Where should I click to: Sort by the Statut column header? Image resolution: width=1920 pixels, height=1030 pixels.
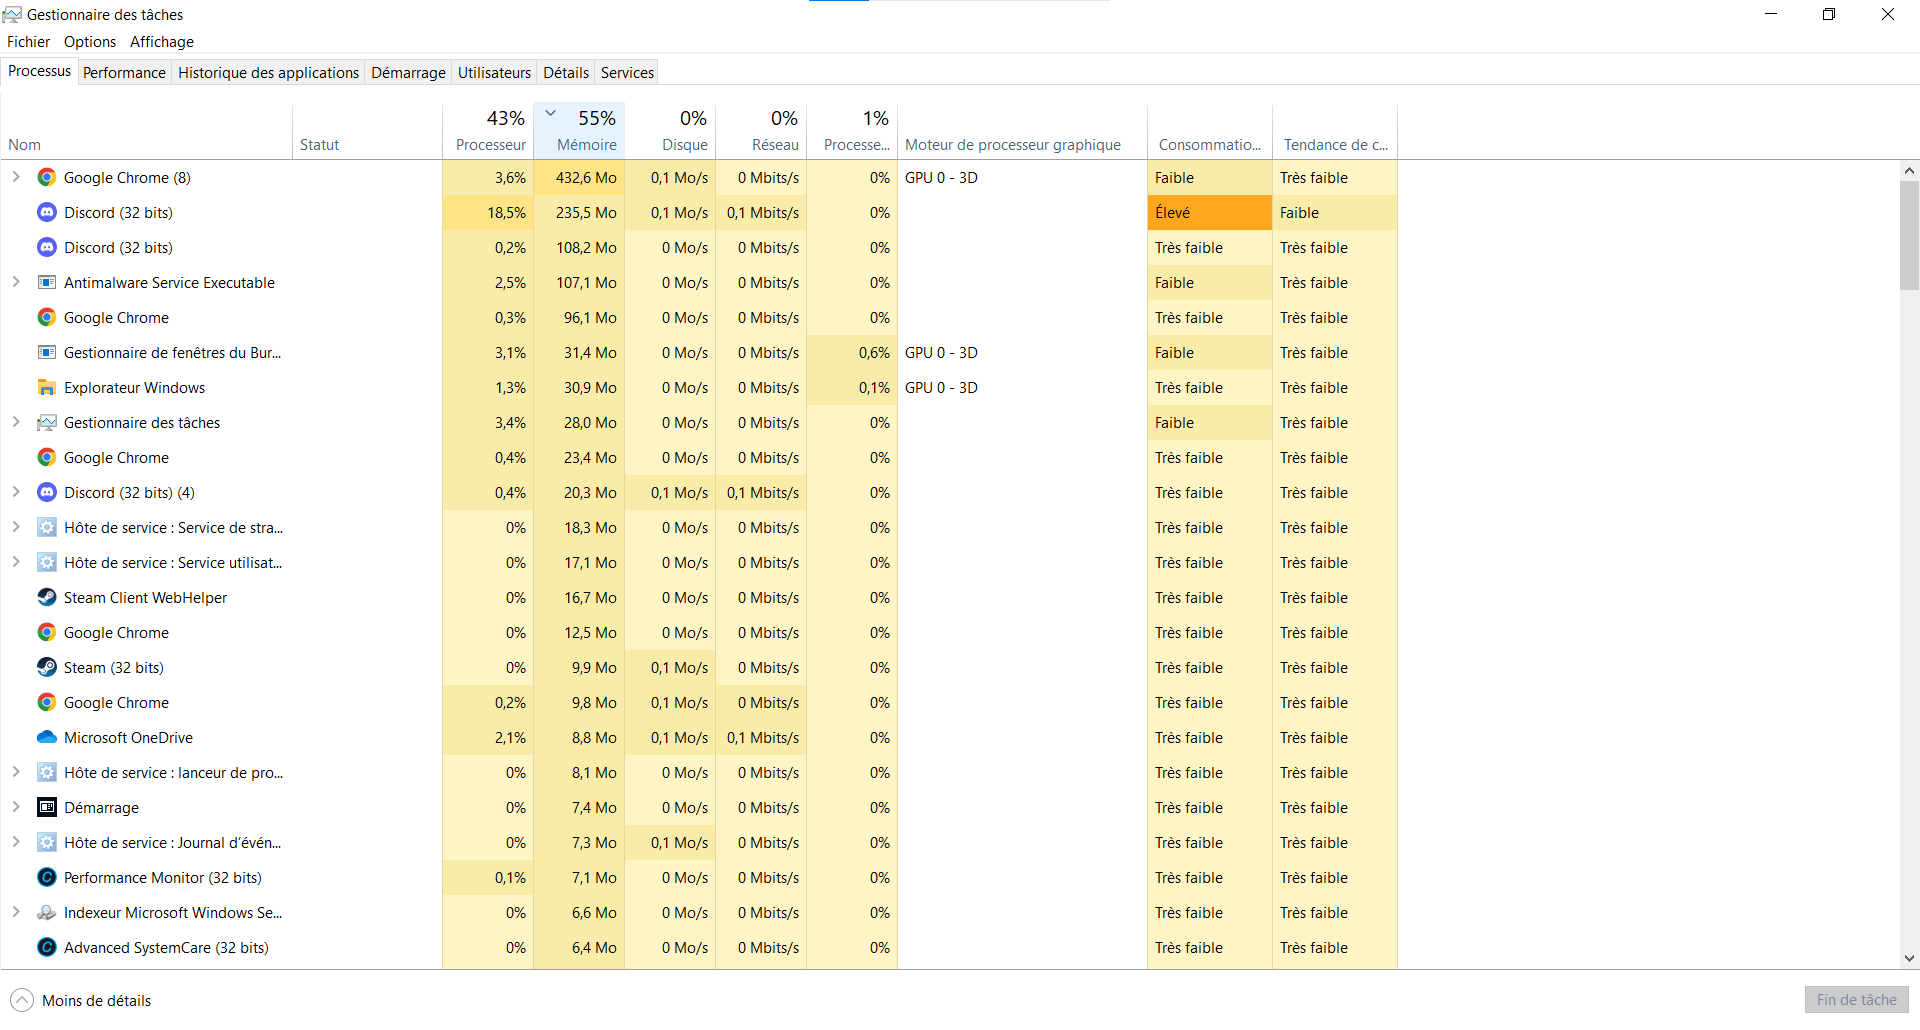point(367,131)
